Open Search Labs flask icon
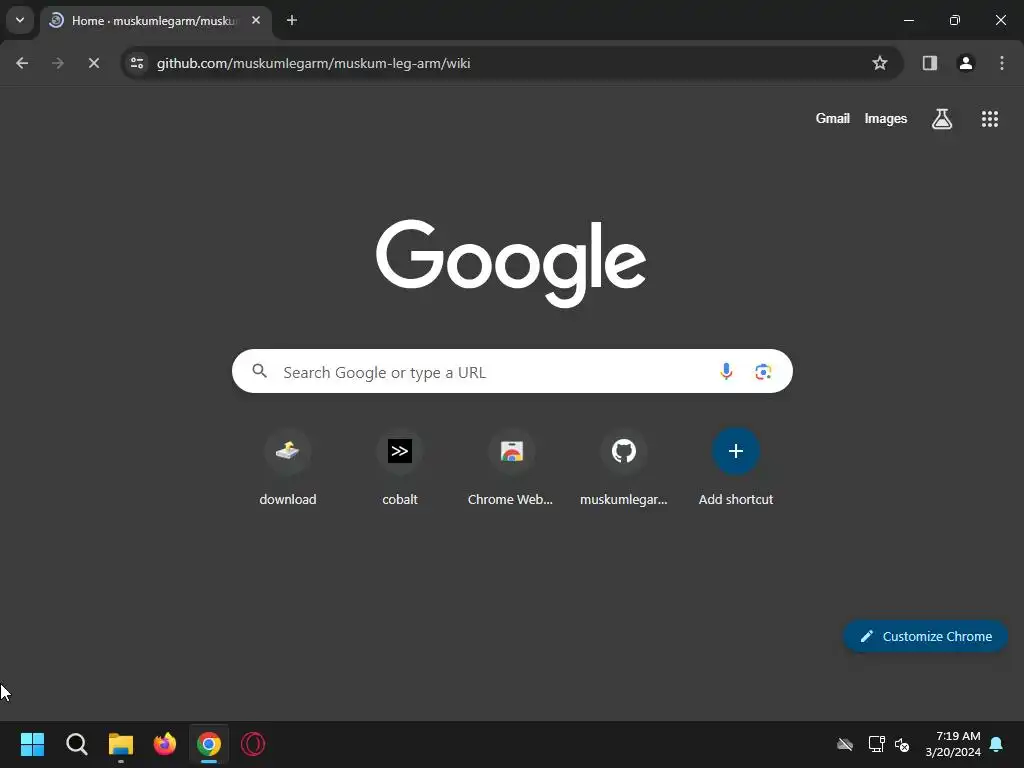Screen dimensions: 1024x768 point(942,119)
